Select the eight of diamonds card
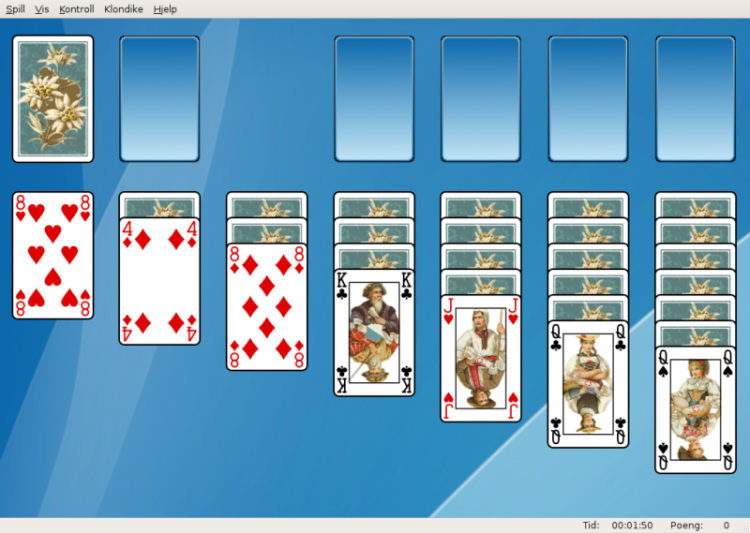This screenshot has width=750, height=533. tap(266, 307)
